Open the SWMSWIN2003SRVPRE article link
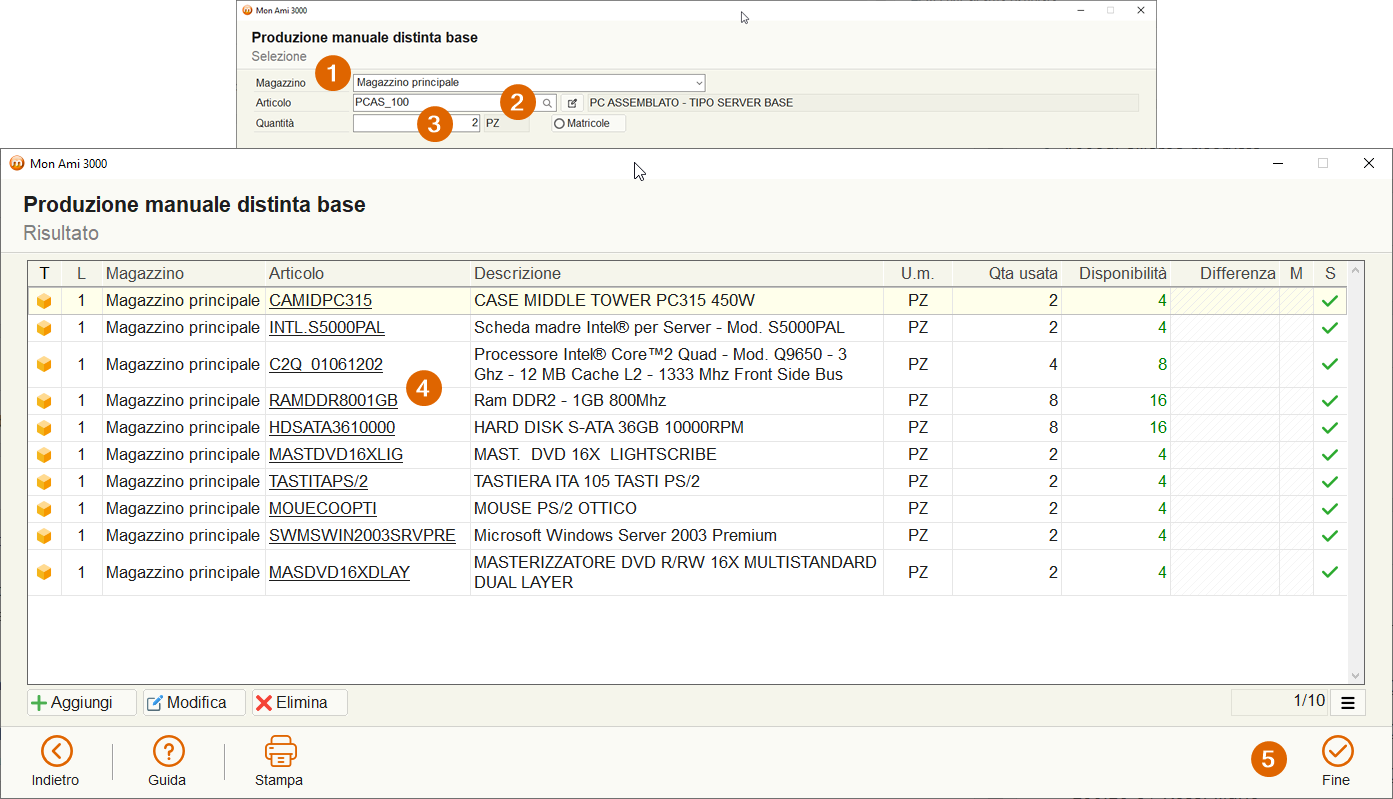This screenshot has height=799, width=1393. click(362, 536)
